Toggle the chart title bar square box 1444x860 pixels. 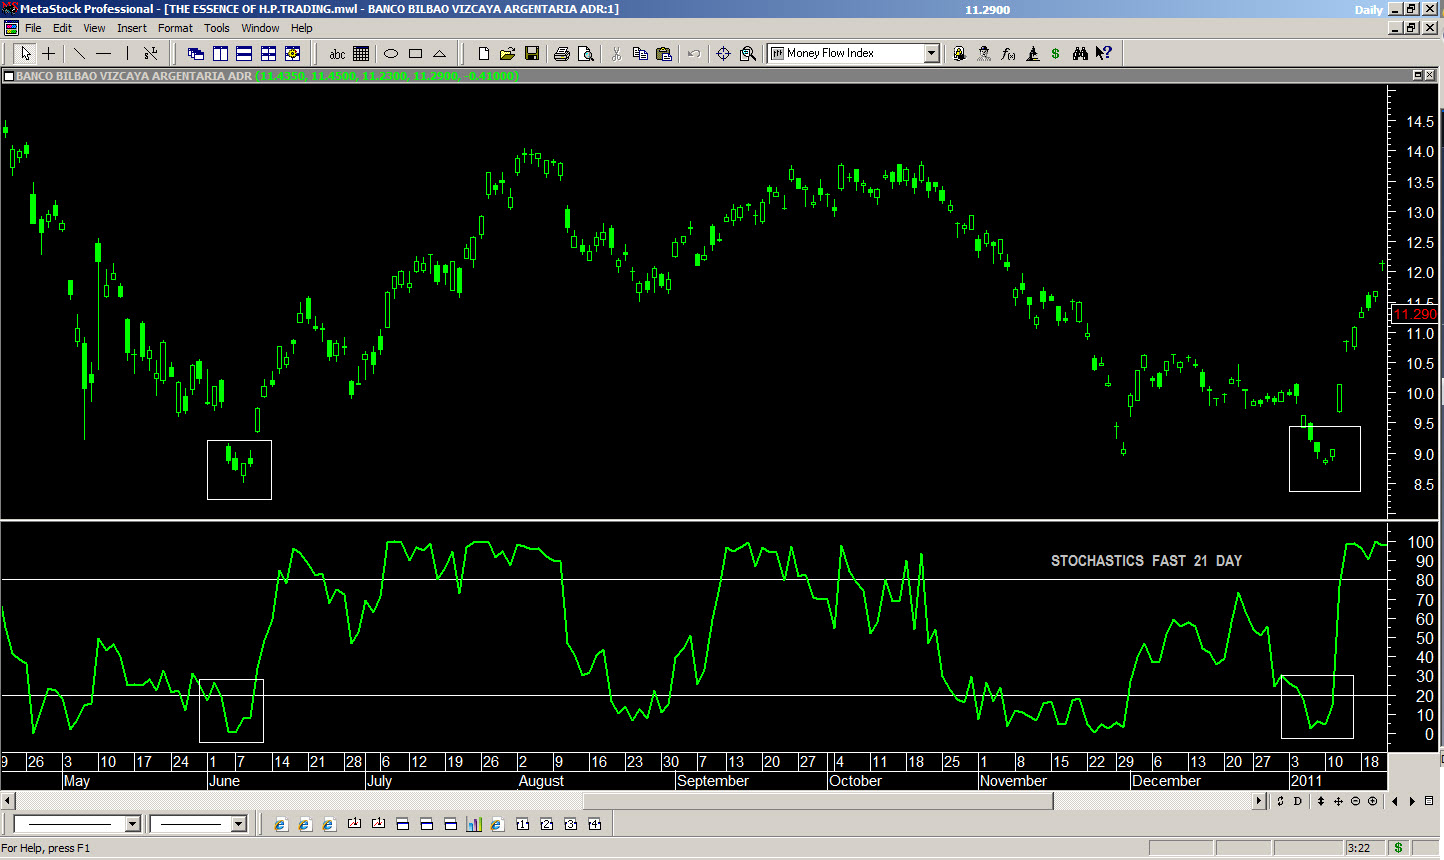click(x=9, y=76)
